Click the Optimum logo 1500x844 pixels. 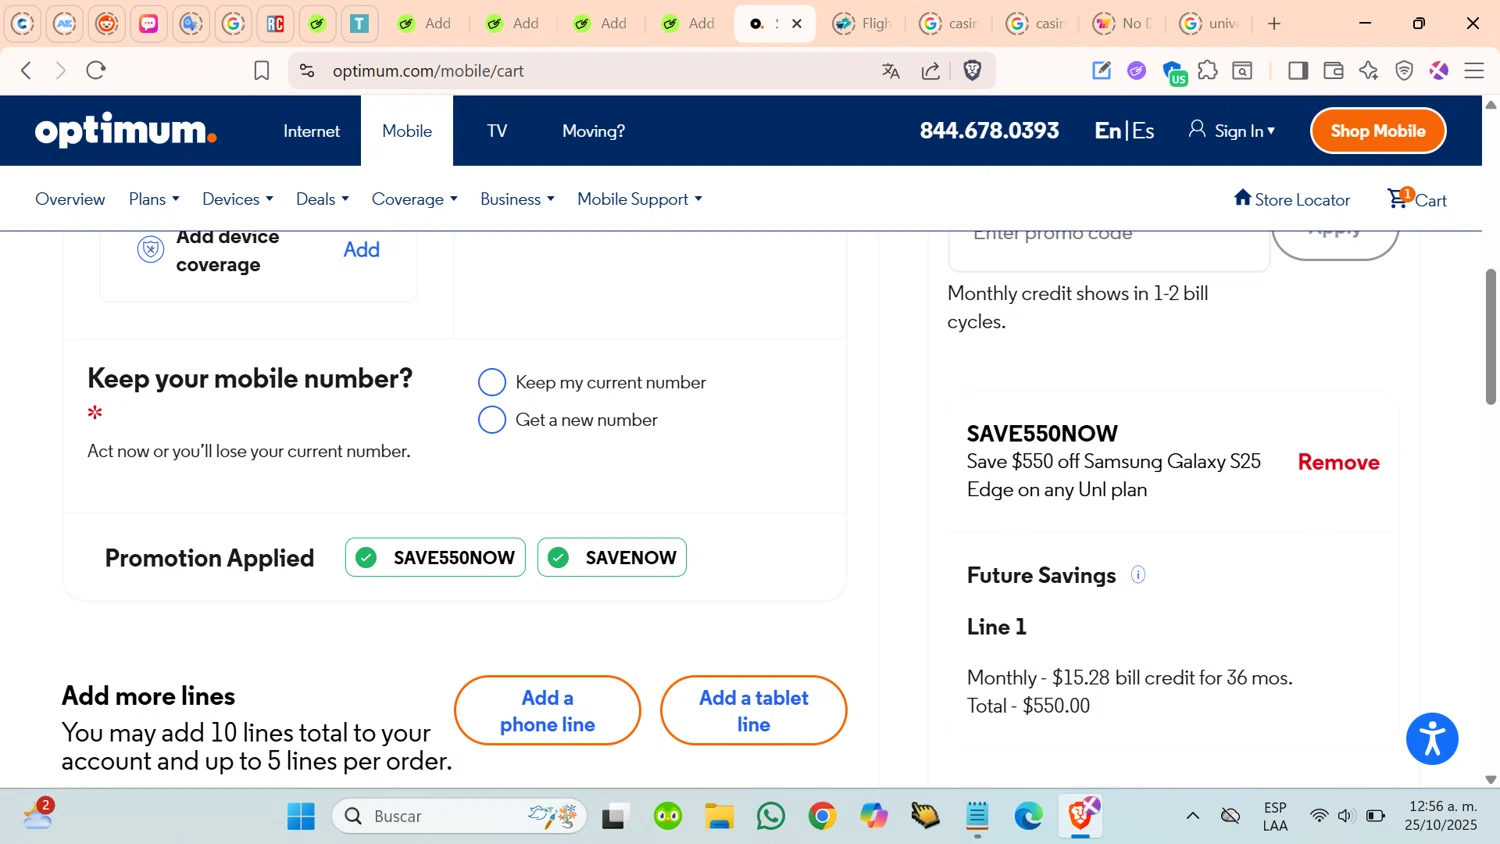(126, 131)
